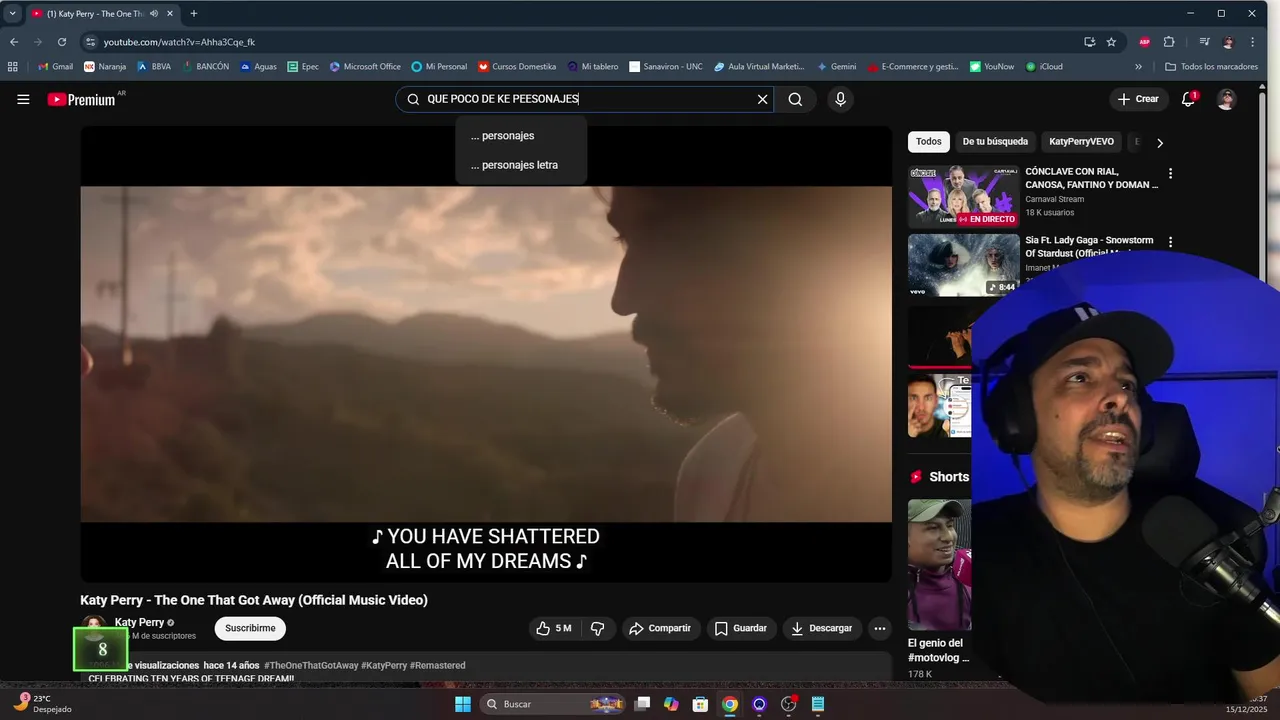This screenshot has height=720, width=1280.
Task: Open the account avatar menu
Action: (1226, 99)
